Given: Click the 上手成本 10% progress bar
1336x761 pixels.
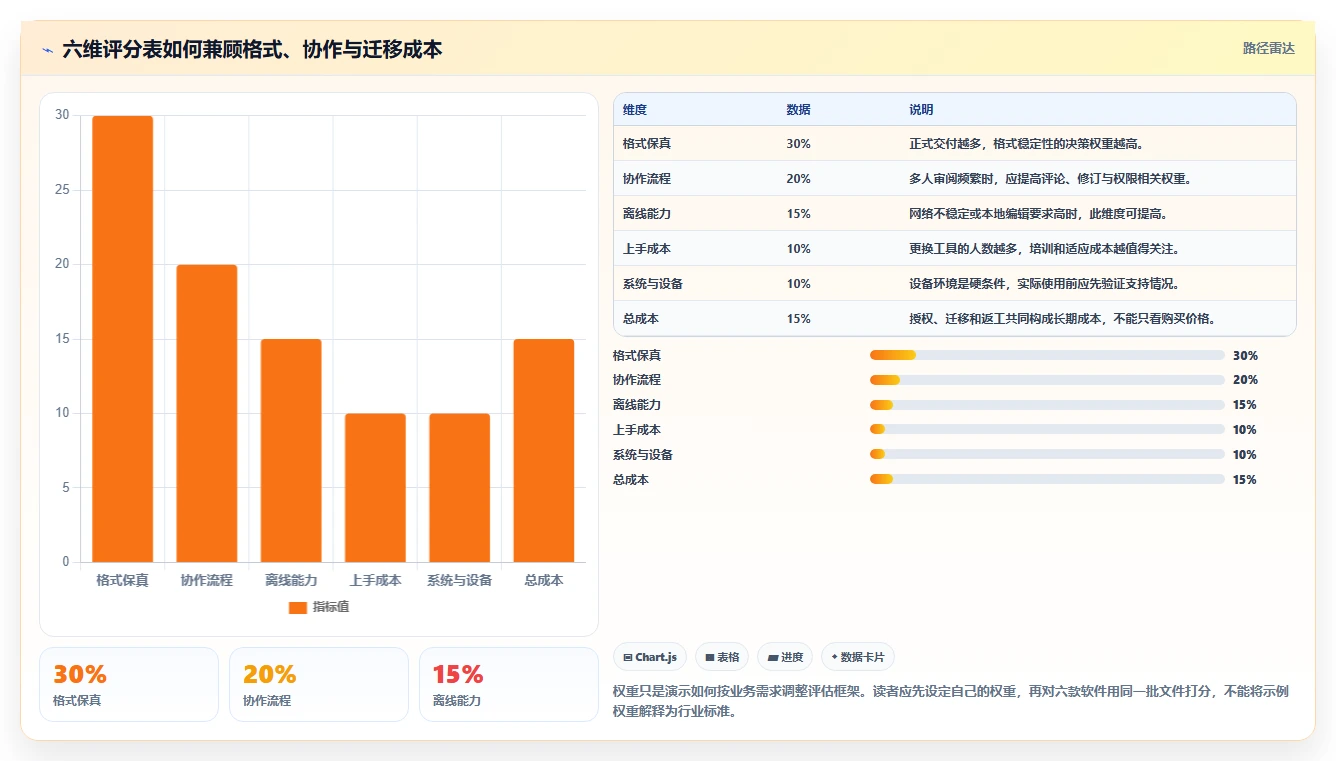Looking at the screenshot, I should point(1047,430).
